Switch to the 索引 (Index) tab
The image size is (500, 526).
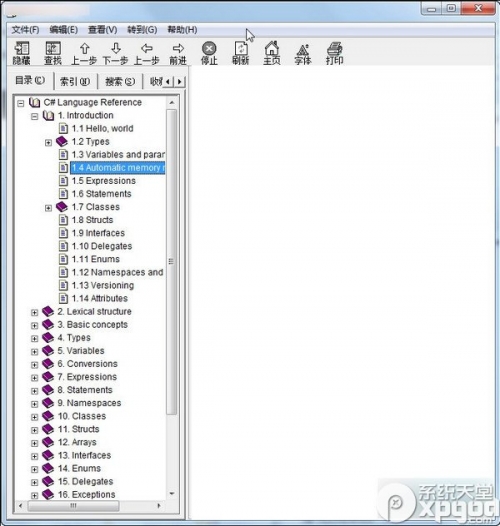pyautogui.click(x=75, y=82)
